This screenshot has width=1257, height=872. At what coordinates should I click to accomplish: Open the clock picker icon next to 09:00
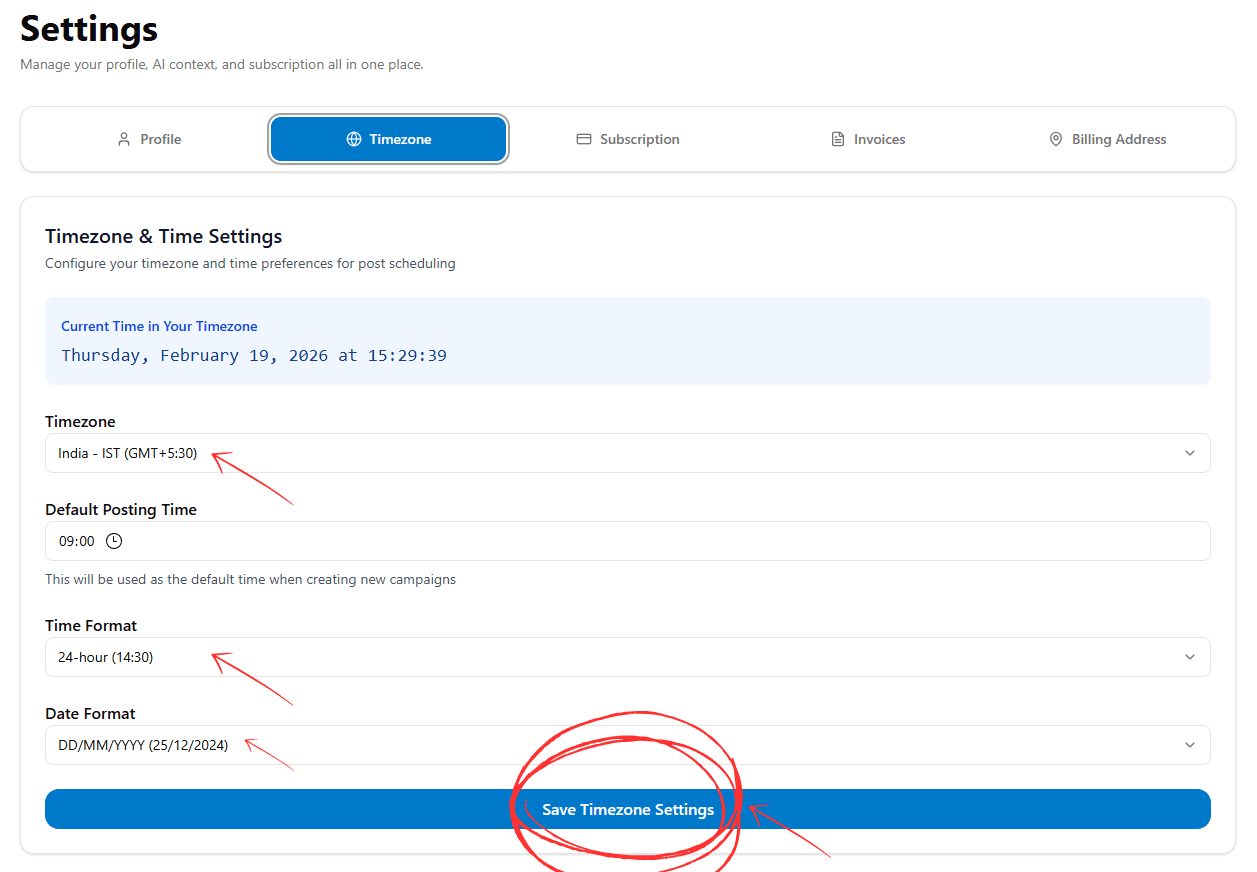[114, 541]
